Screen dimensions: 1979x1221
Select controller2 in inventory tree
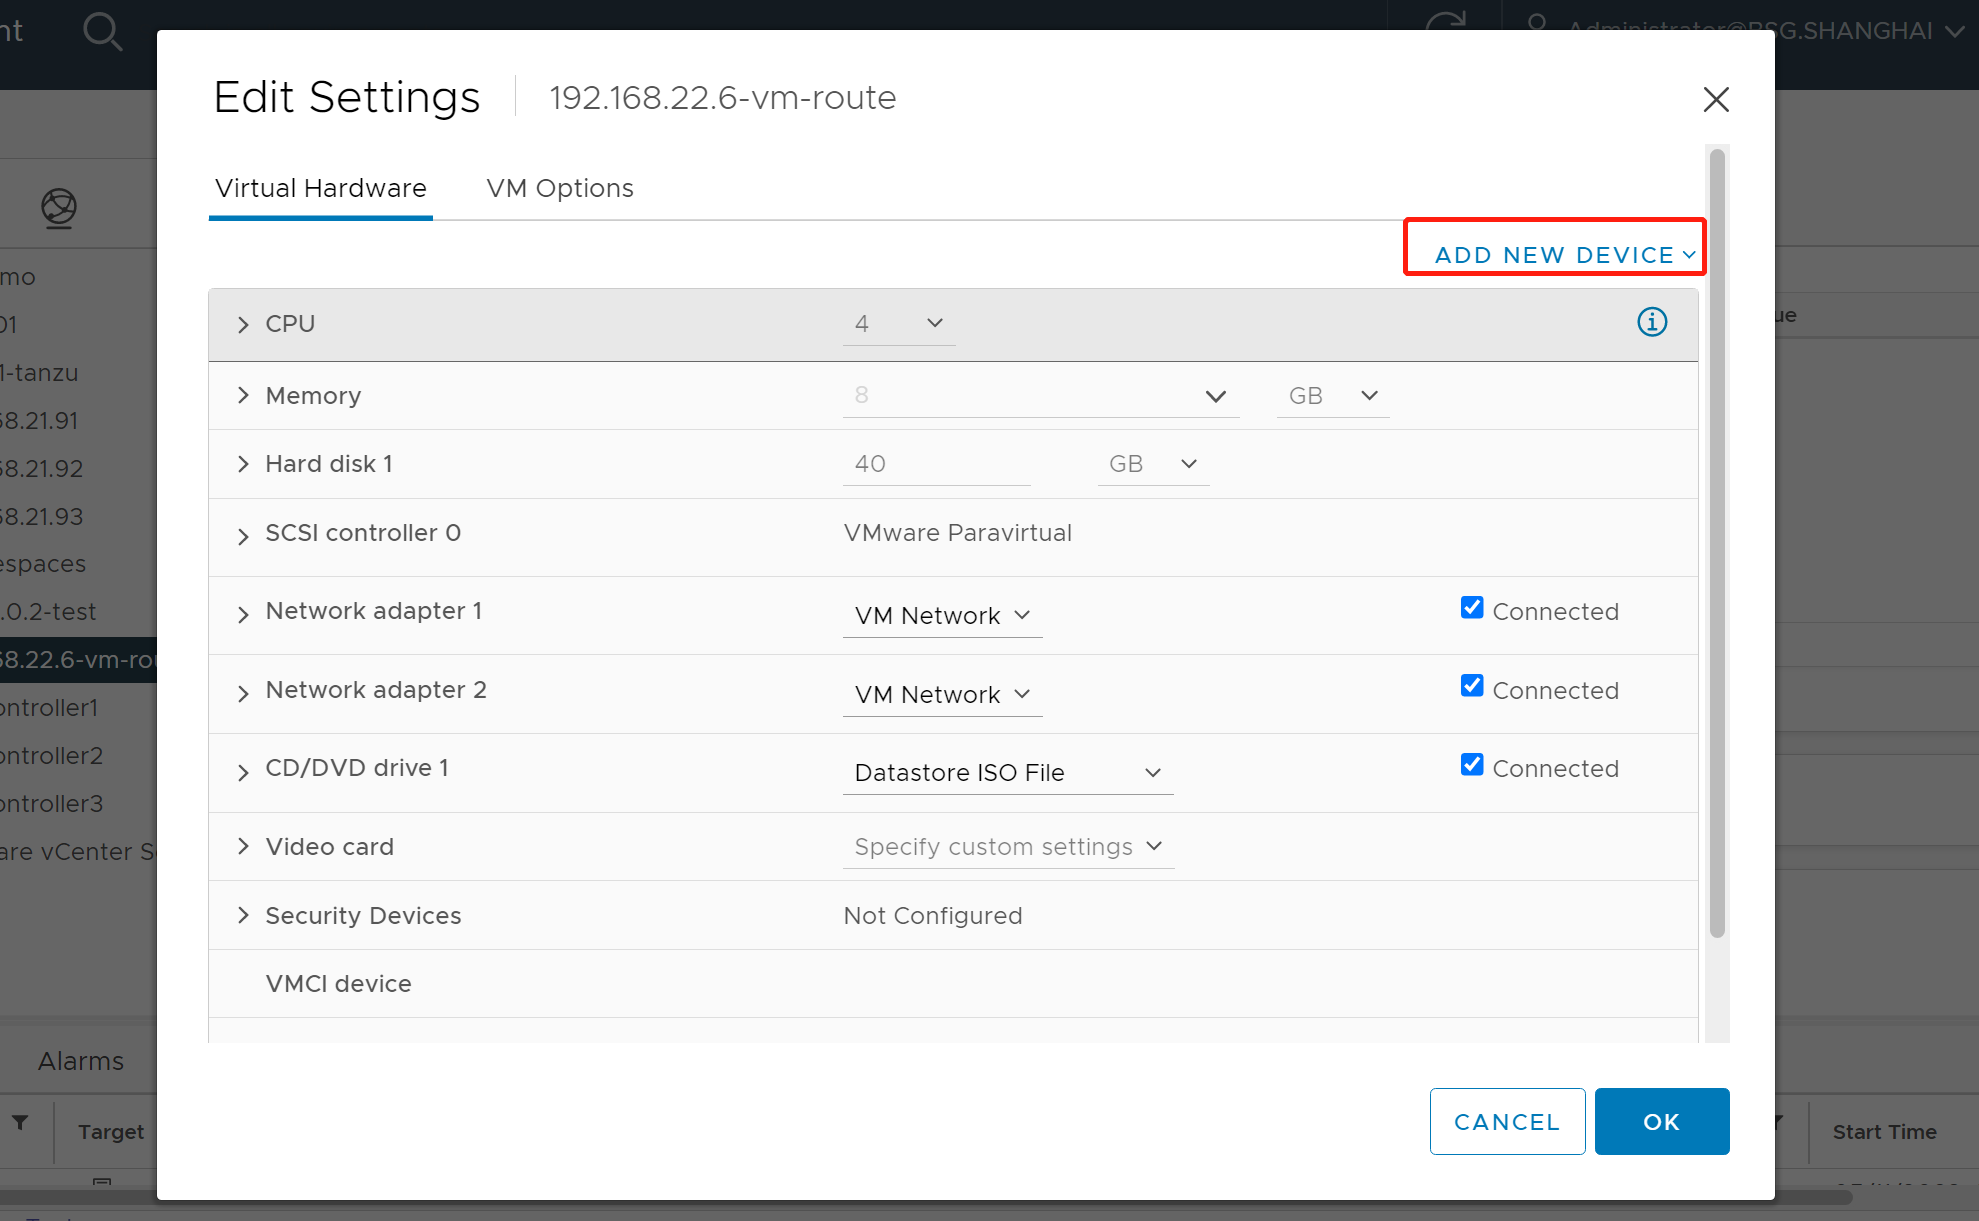52,756
